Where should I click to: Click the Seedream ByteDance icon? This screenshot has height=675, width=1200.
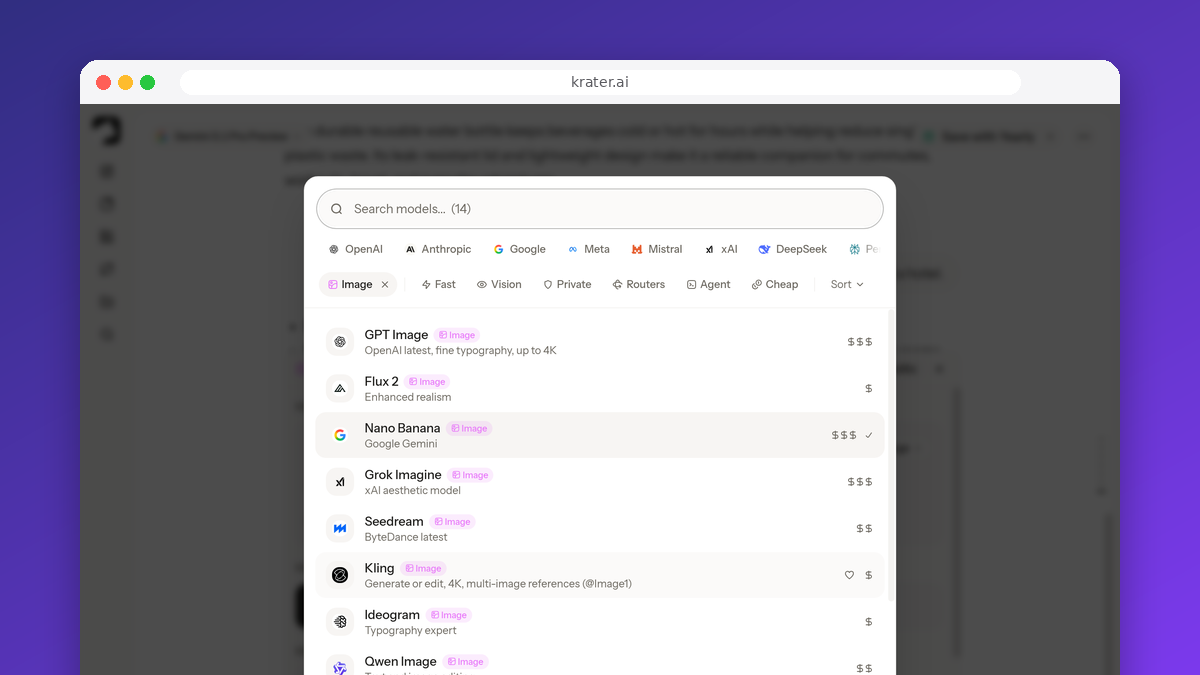(340, 528)
